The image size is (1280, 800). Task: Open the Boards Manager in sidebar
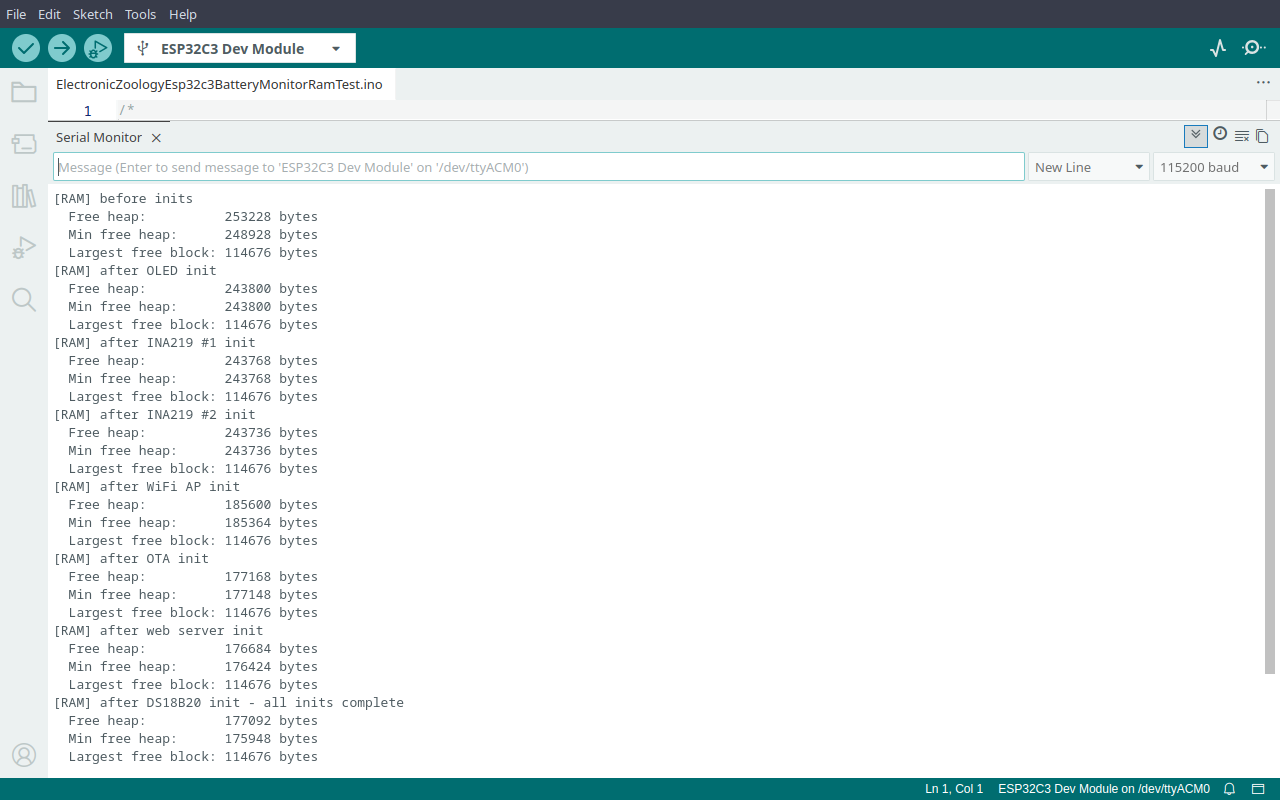[24, 144]
